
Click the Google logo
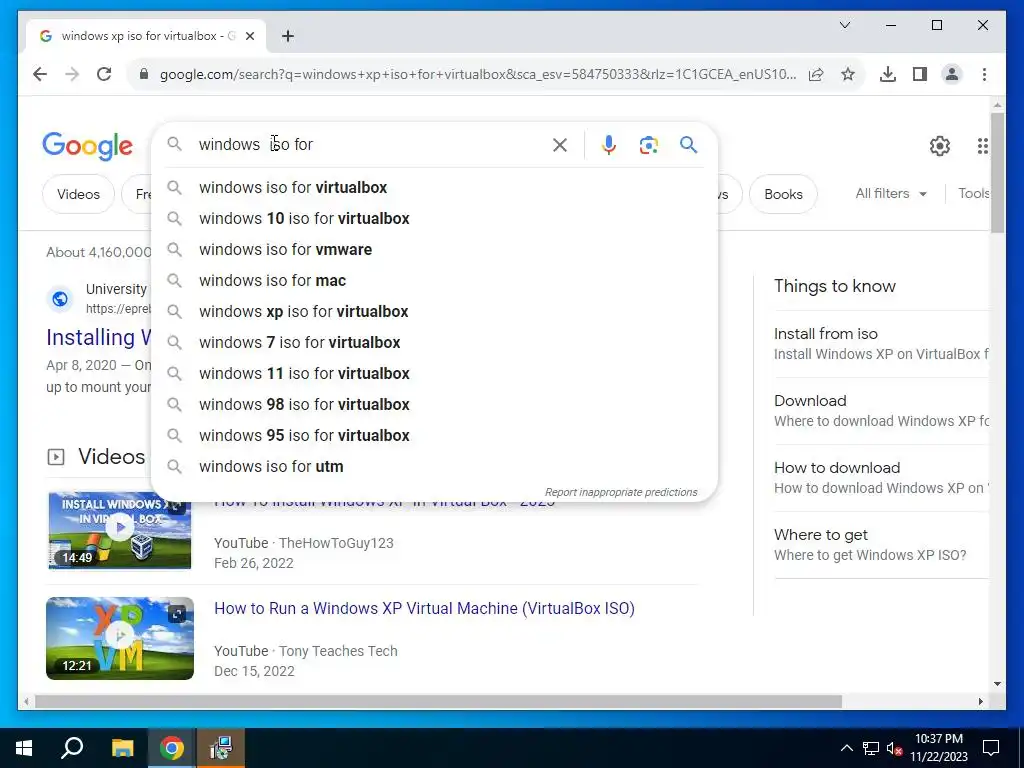[88, 146]
